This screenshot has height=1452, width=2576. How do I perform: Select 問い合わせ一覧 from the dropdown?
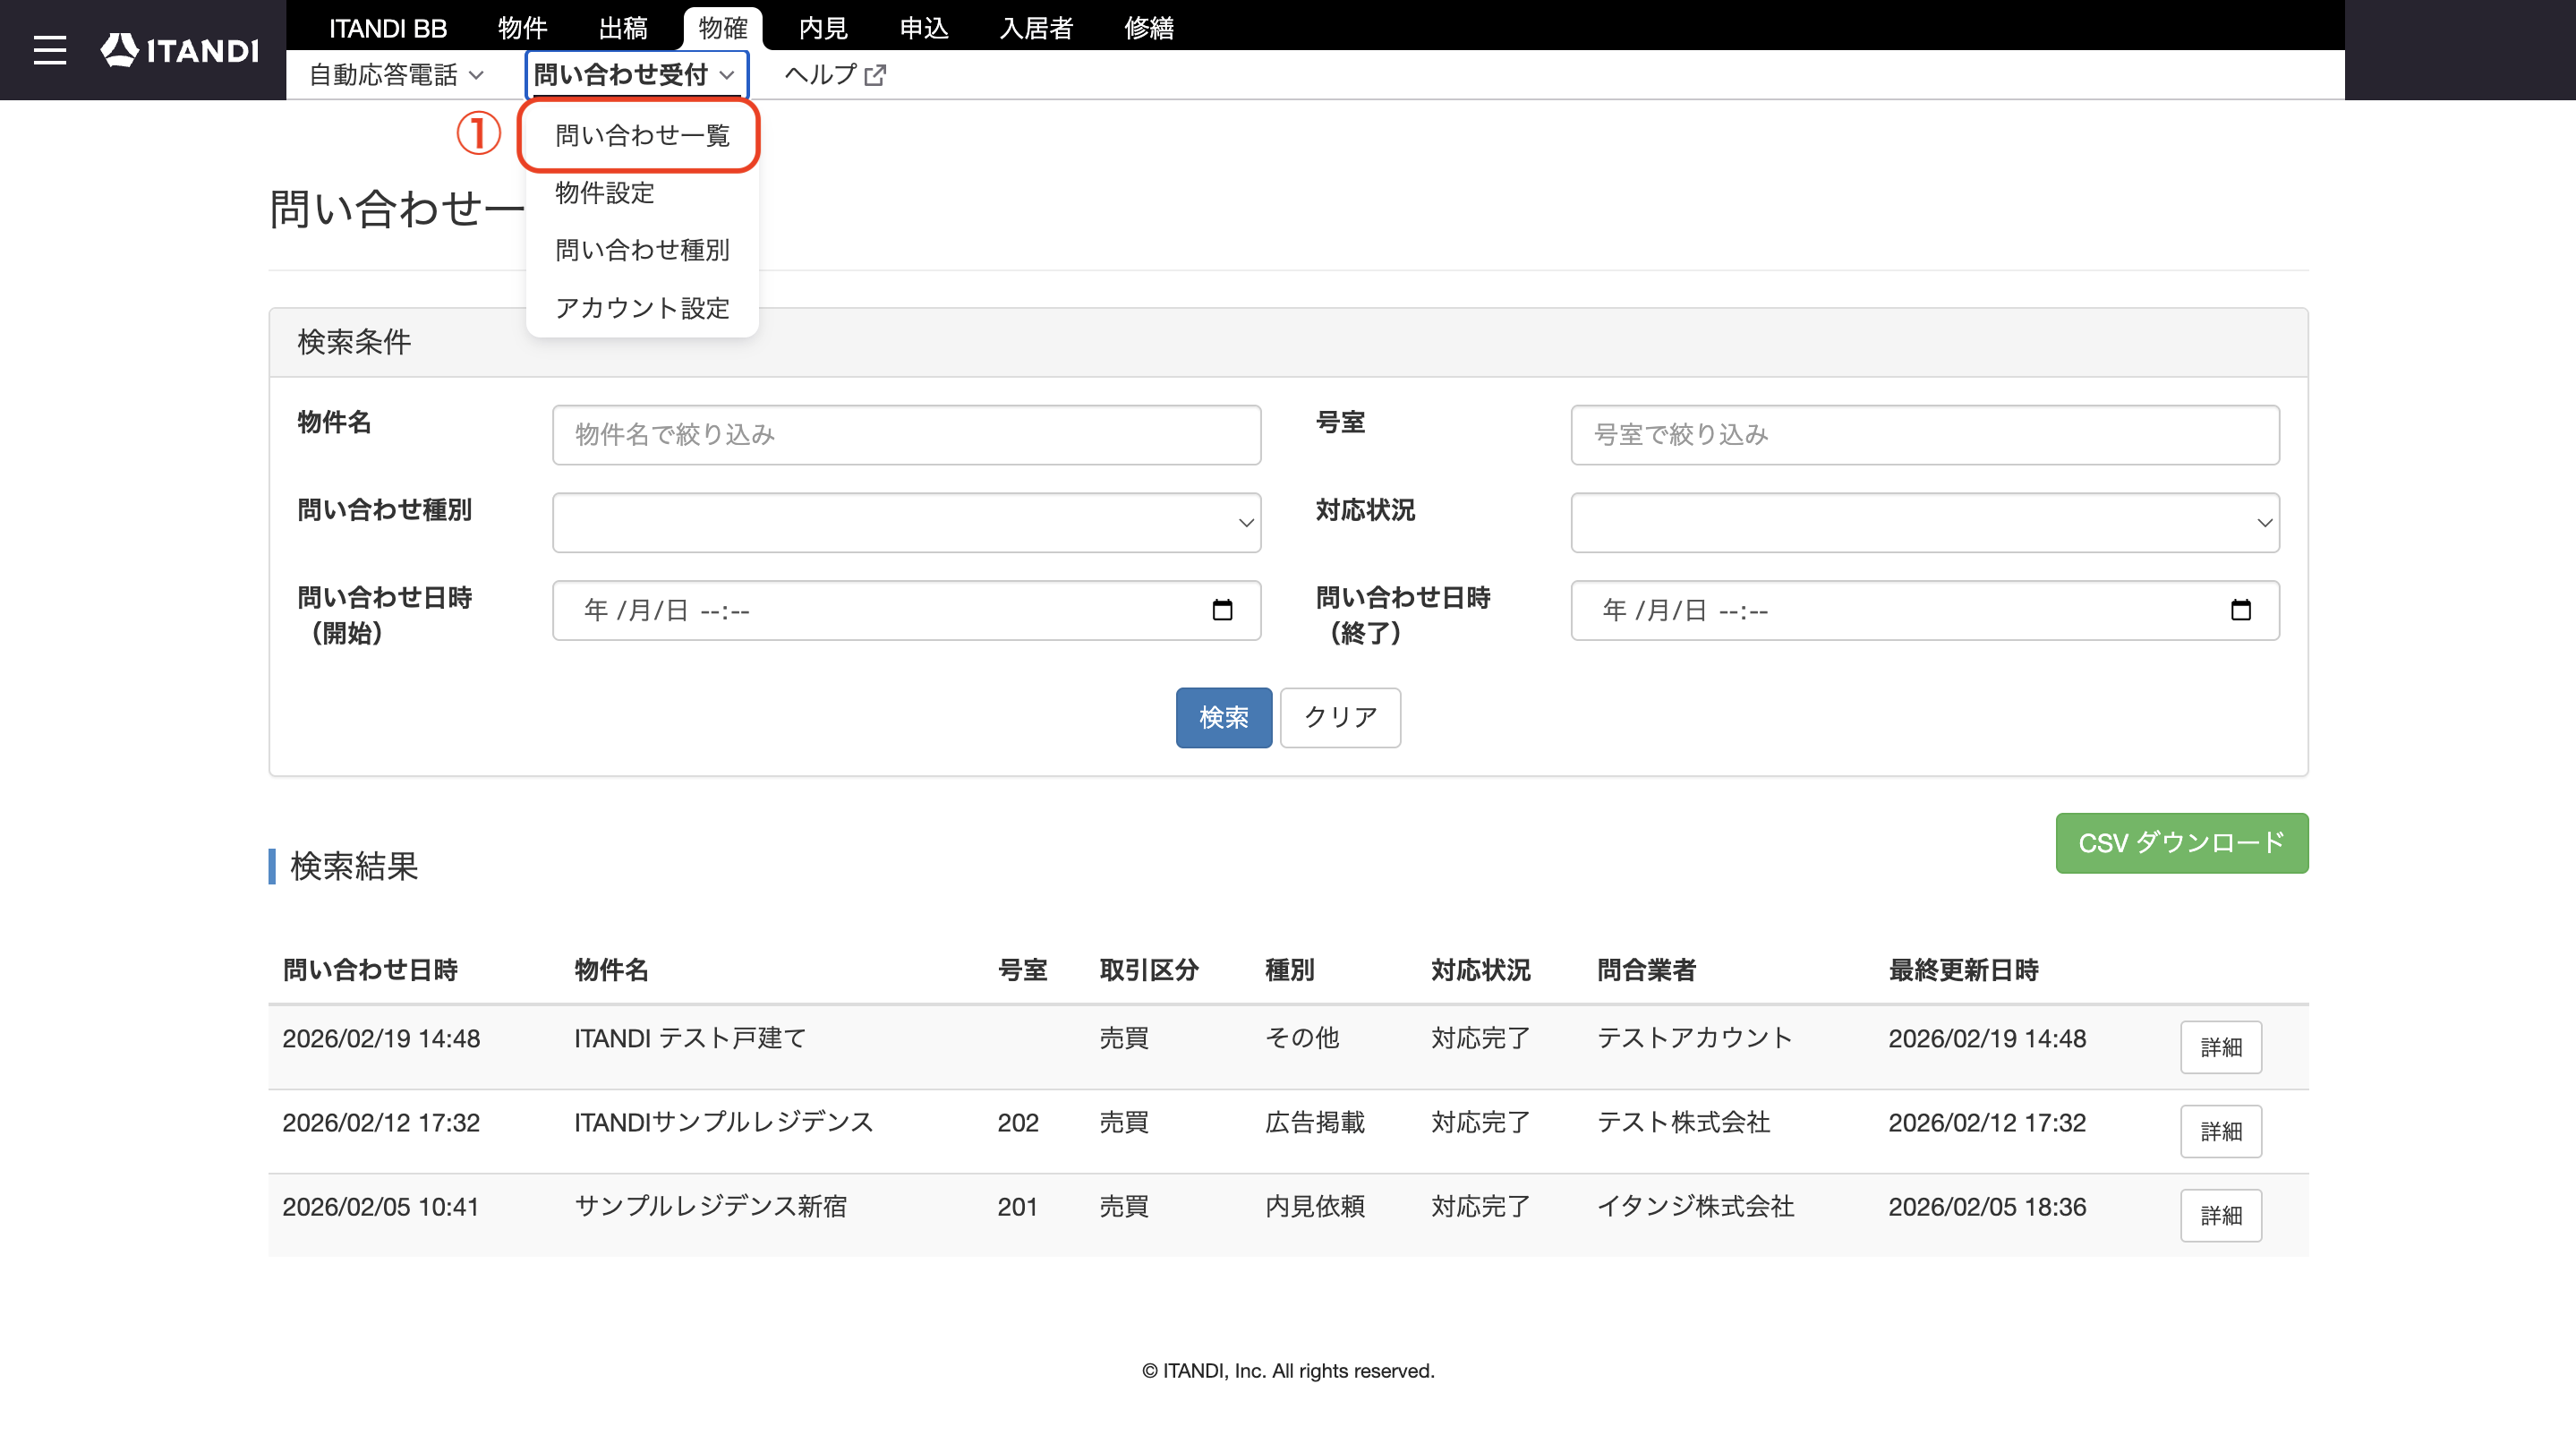pos(642,135)
